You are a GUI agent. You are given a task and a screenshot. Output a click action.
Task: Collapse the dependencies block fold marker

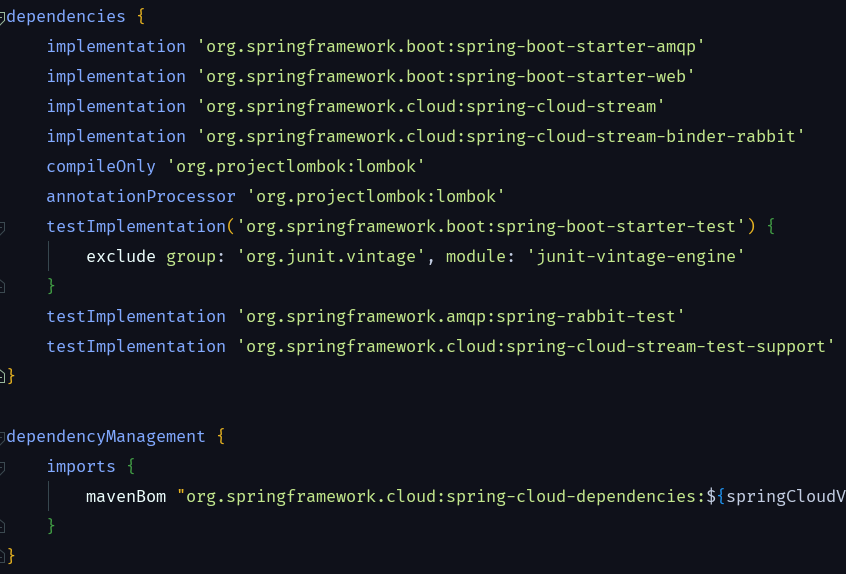[2, 17]
